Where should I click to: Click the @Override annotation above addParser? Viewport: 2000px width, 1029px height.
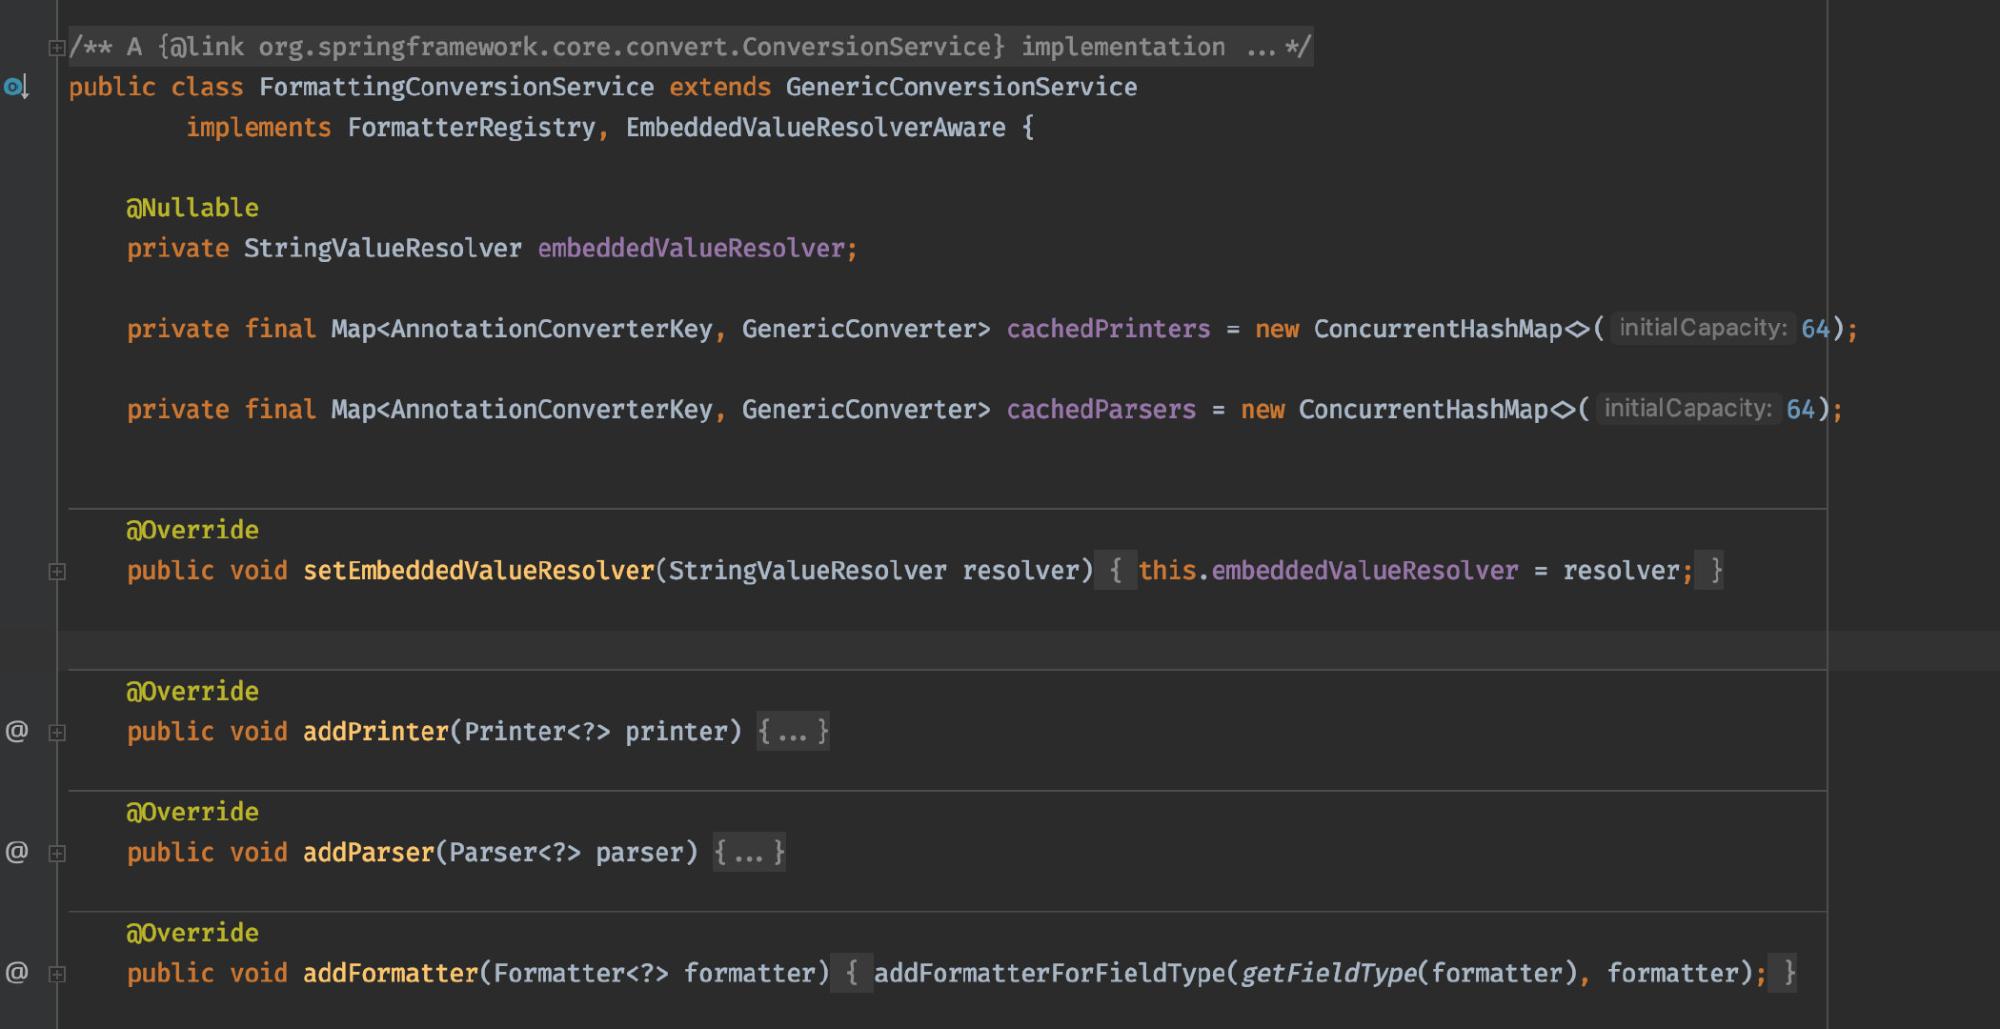pos(192,812)
